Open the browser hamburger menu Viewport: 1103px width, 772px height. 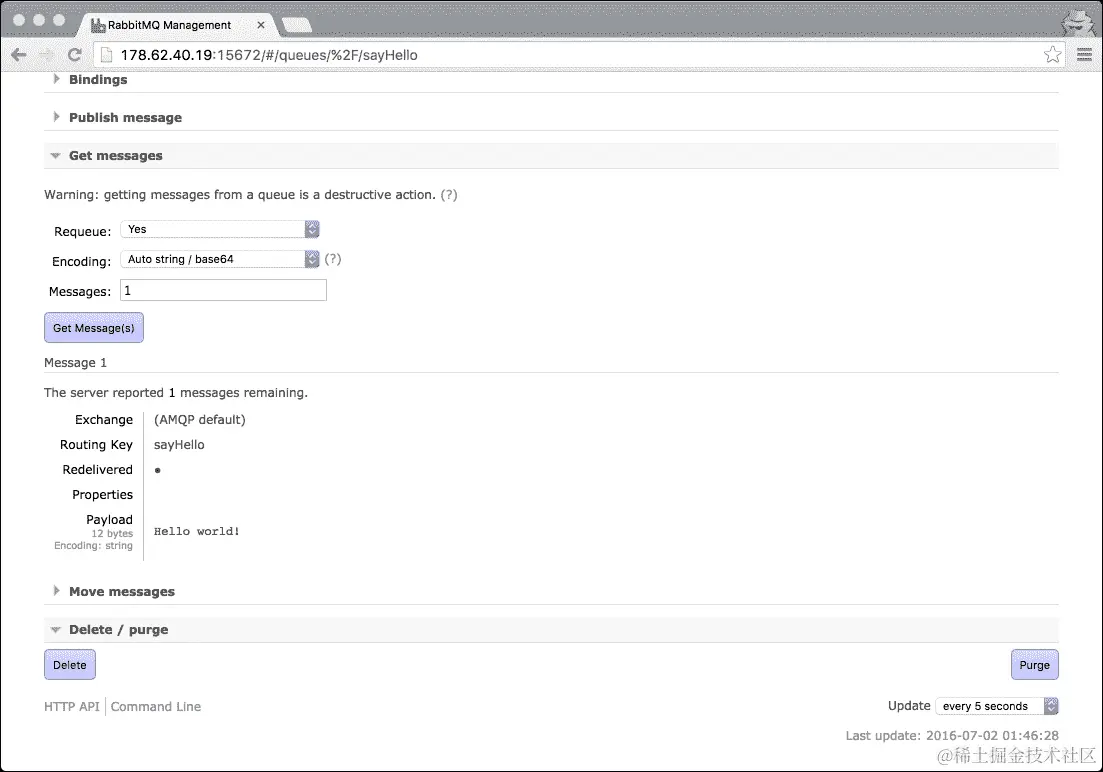click(1085, 55)
